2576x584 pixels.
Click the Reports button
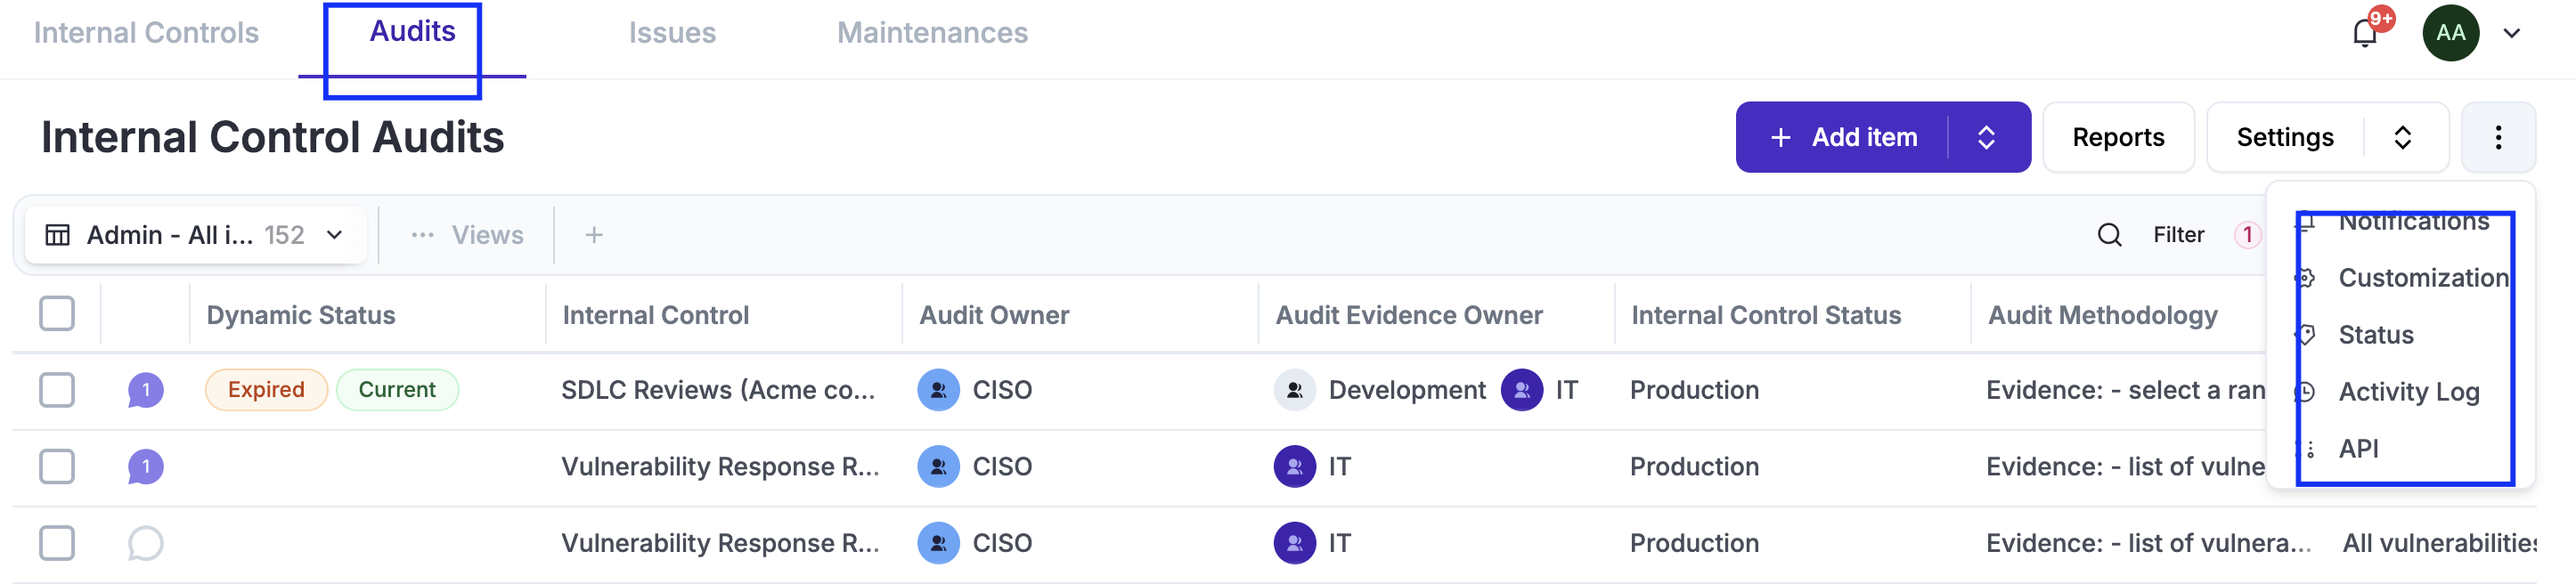pos(2117,137)
